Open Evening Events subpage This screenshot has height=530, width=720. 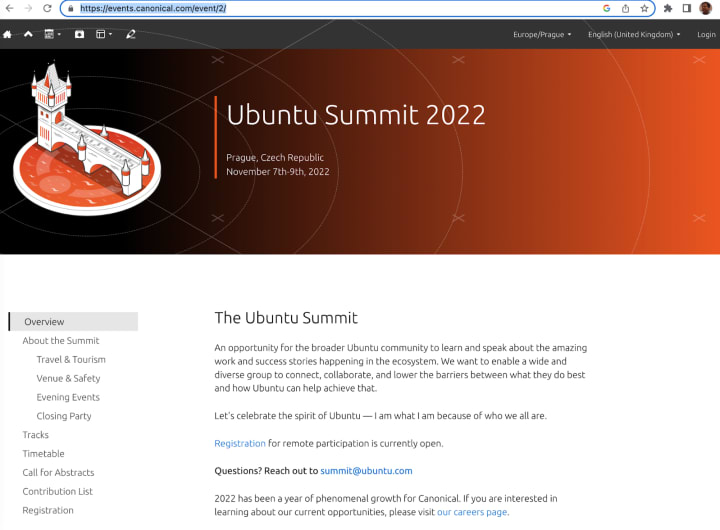point(68,397)
